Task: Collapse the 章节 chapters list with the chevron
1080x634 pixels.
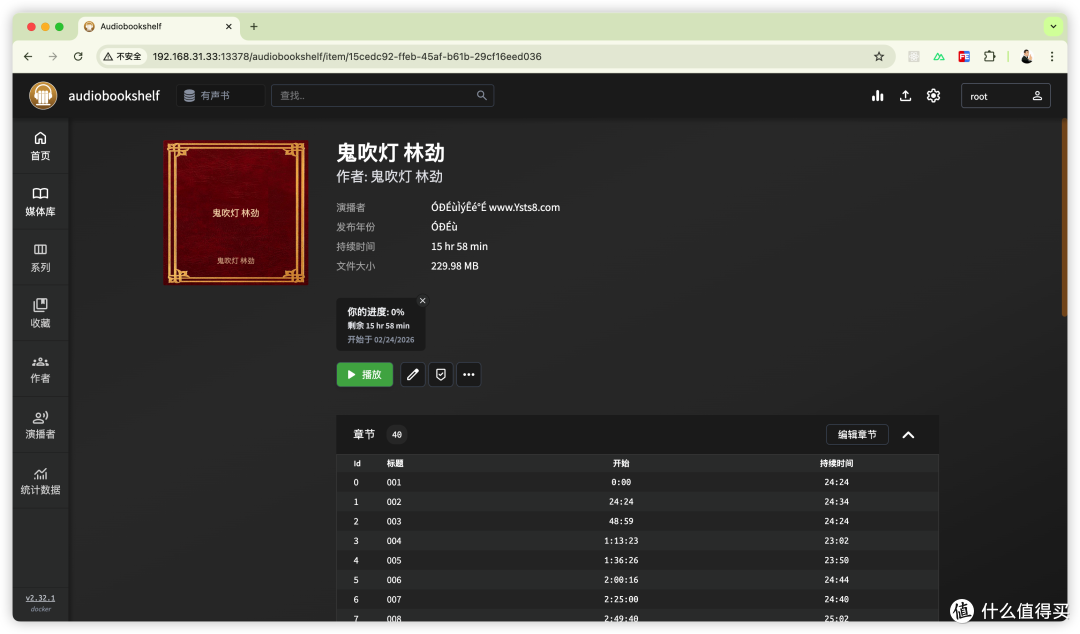Action: (x=908, y=434)
